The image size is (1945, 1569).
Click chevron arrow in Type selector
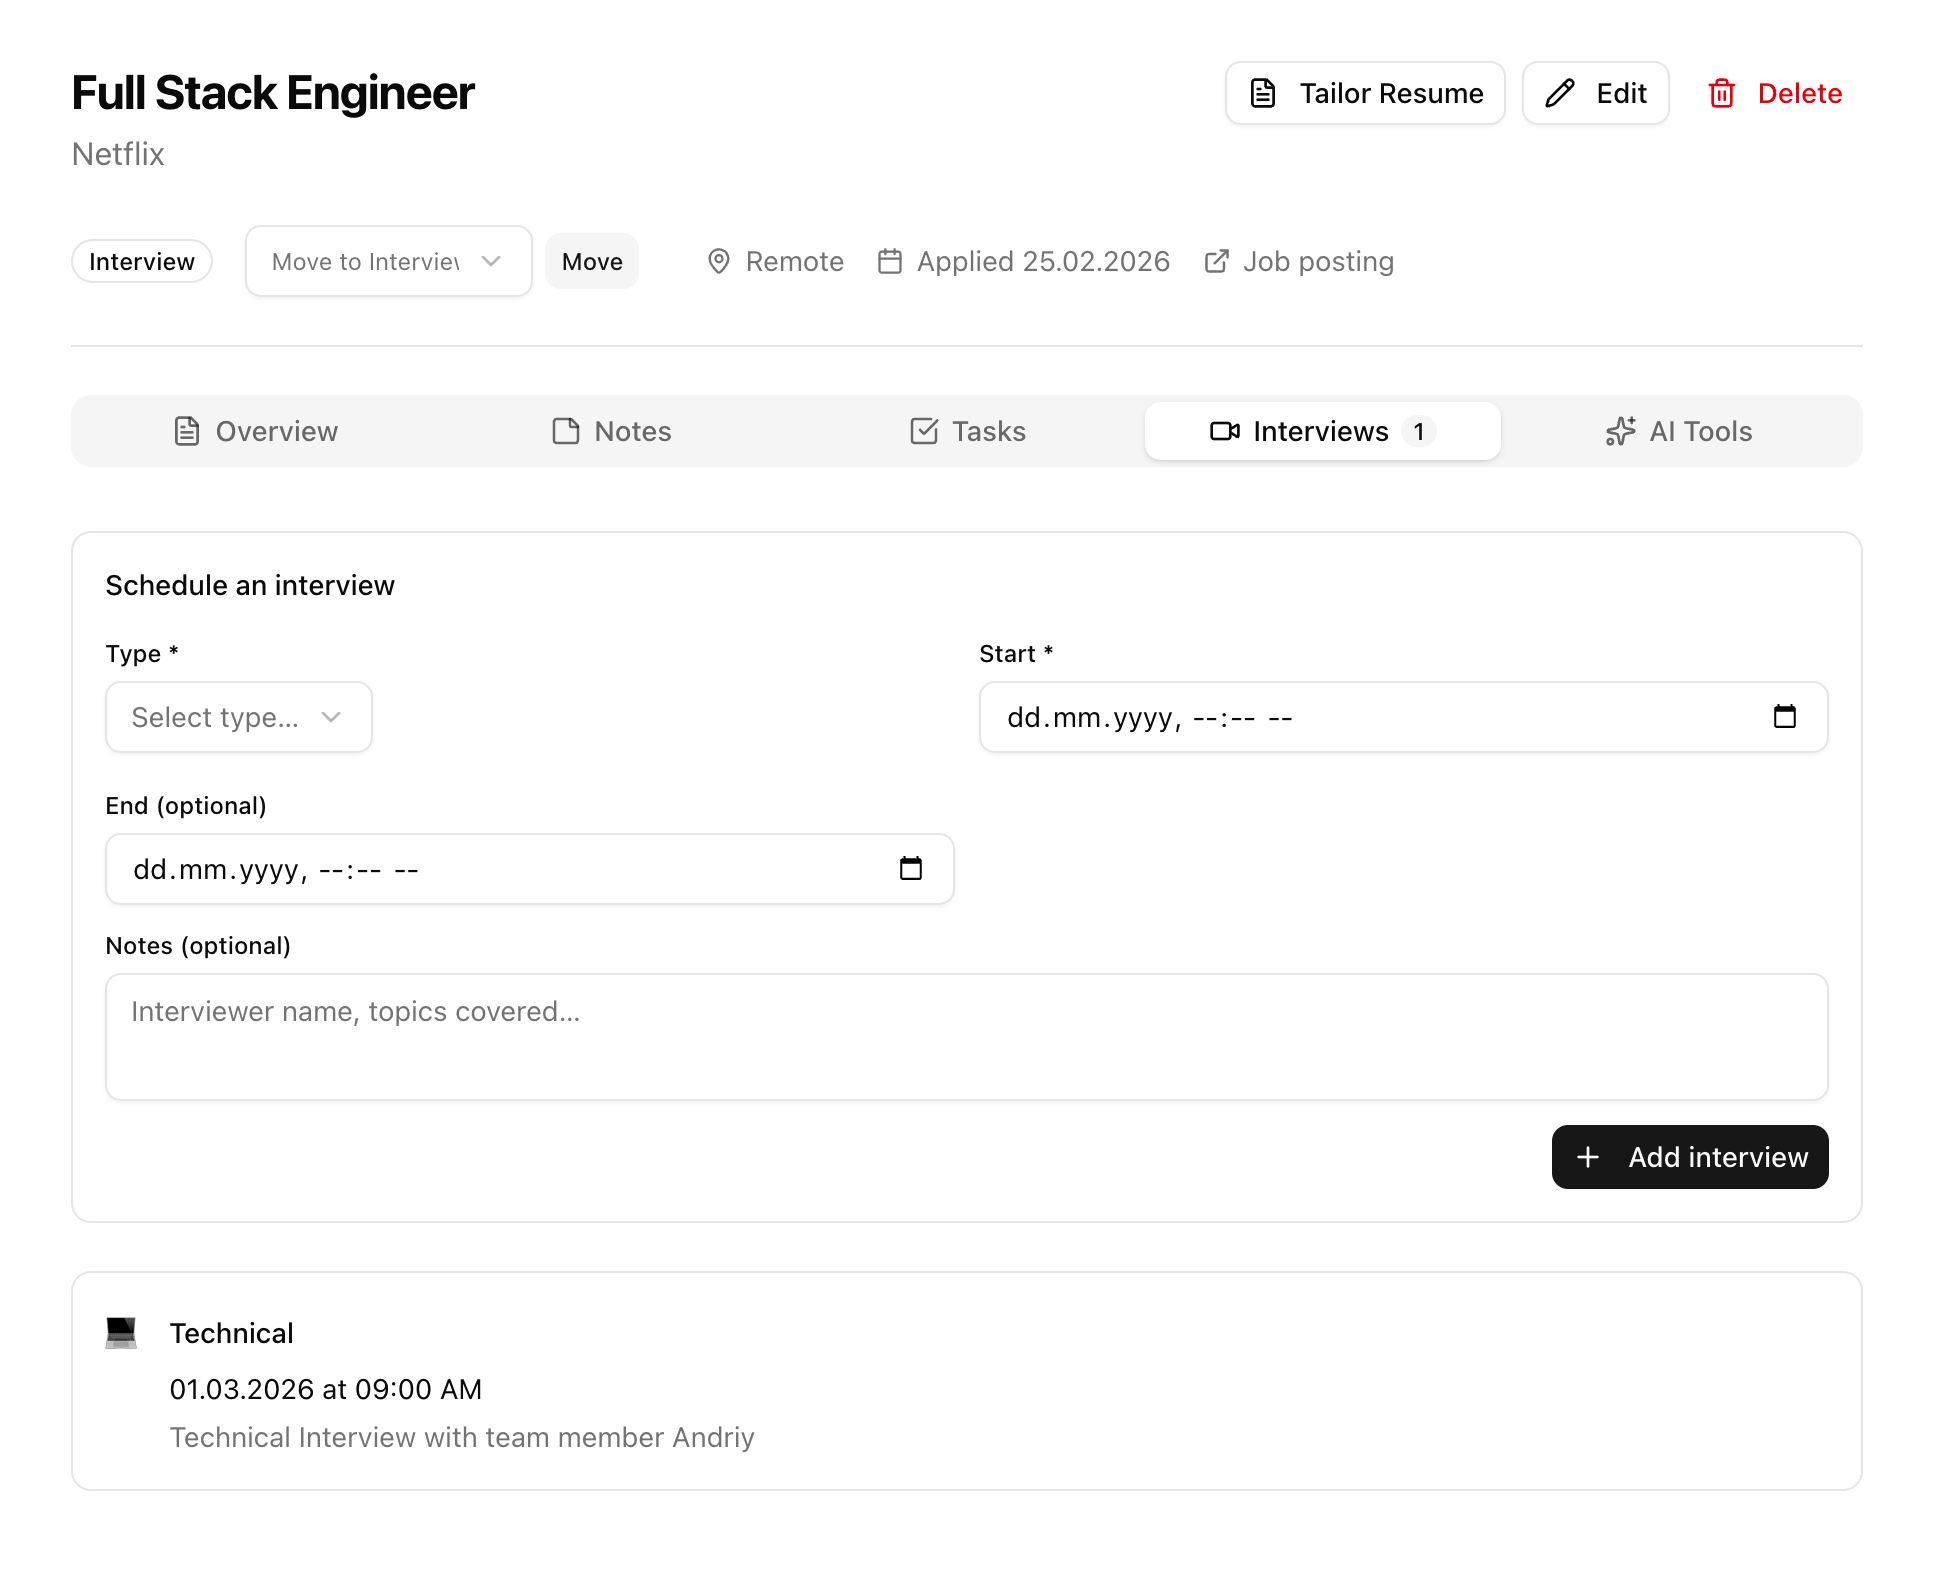point(331,717)
